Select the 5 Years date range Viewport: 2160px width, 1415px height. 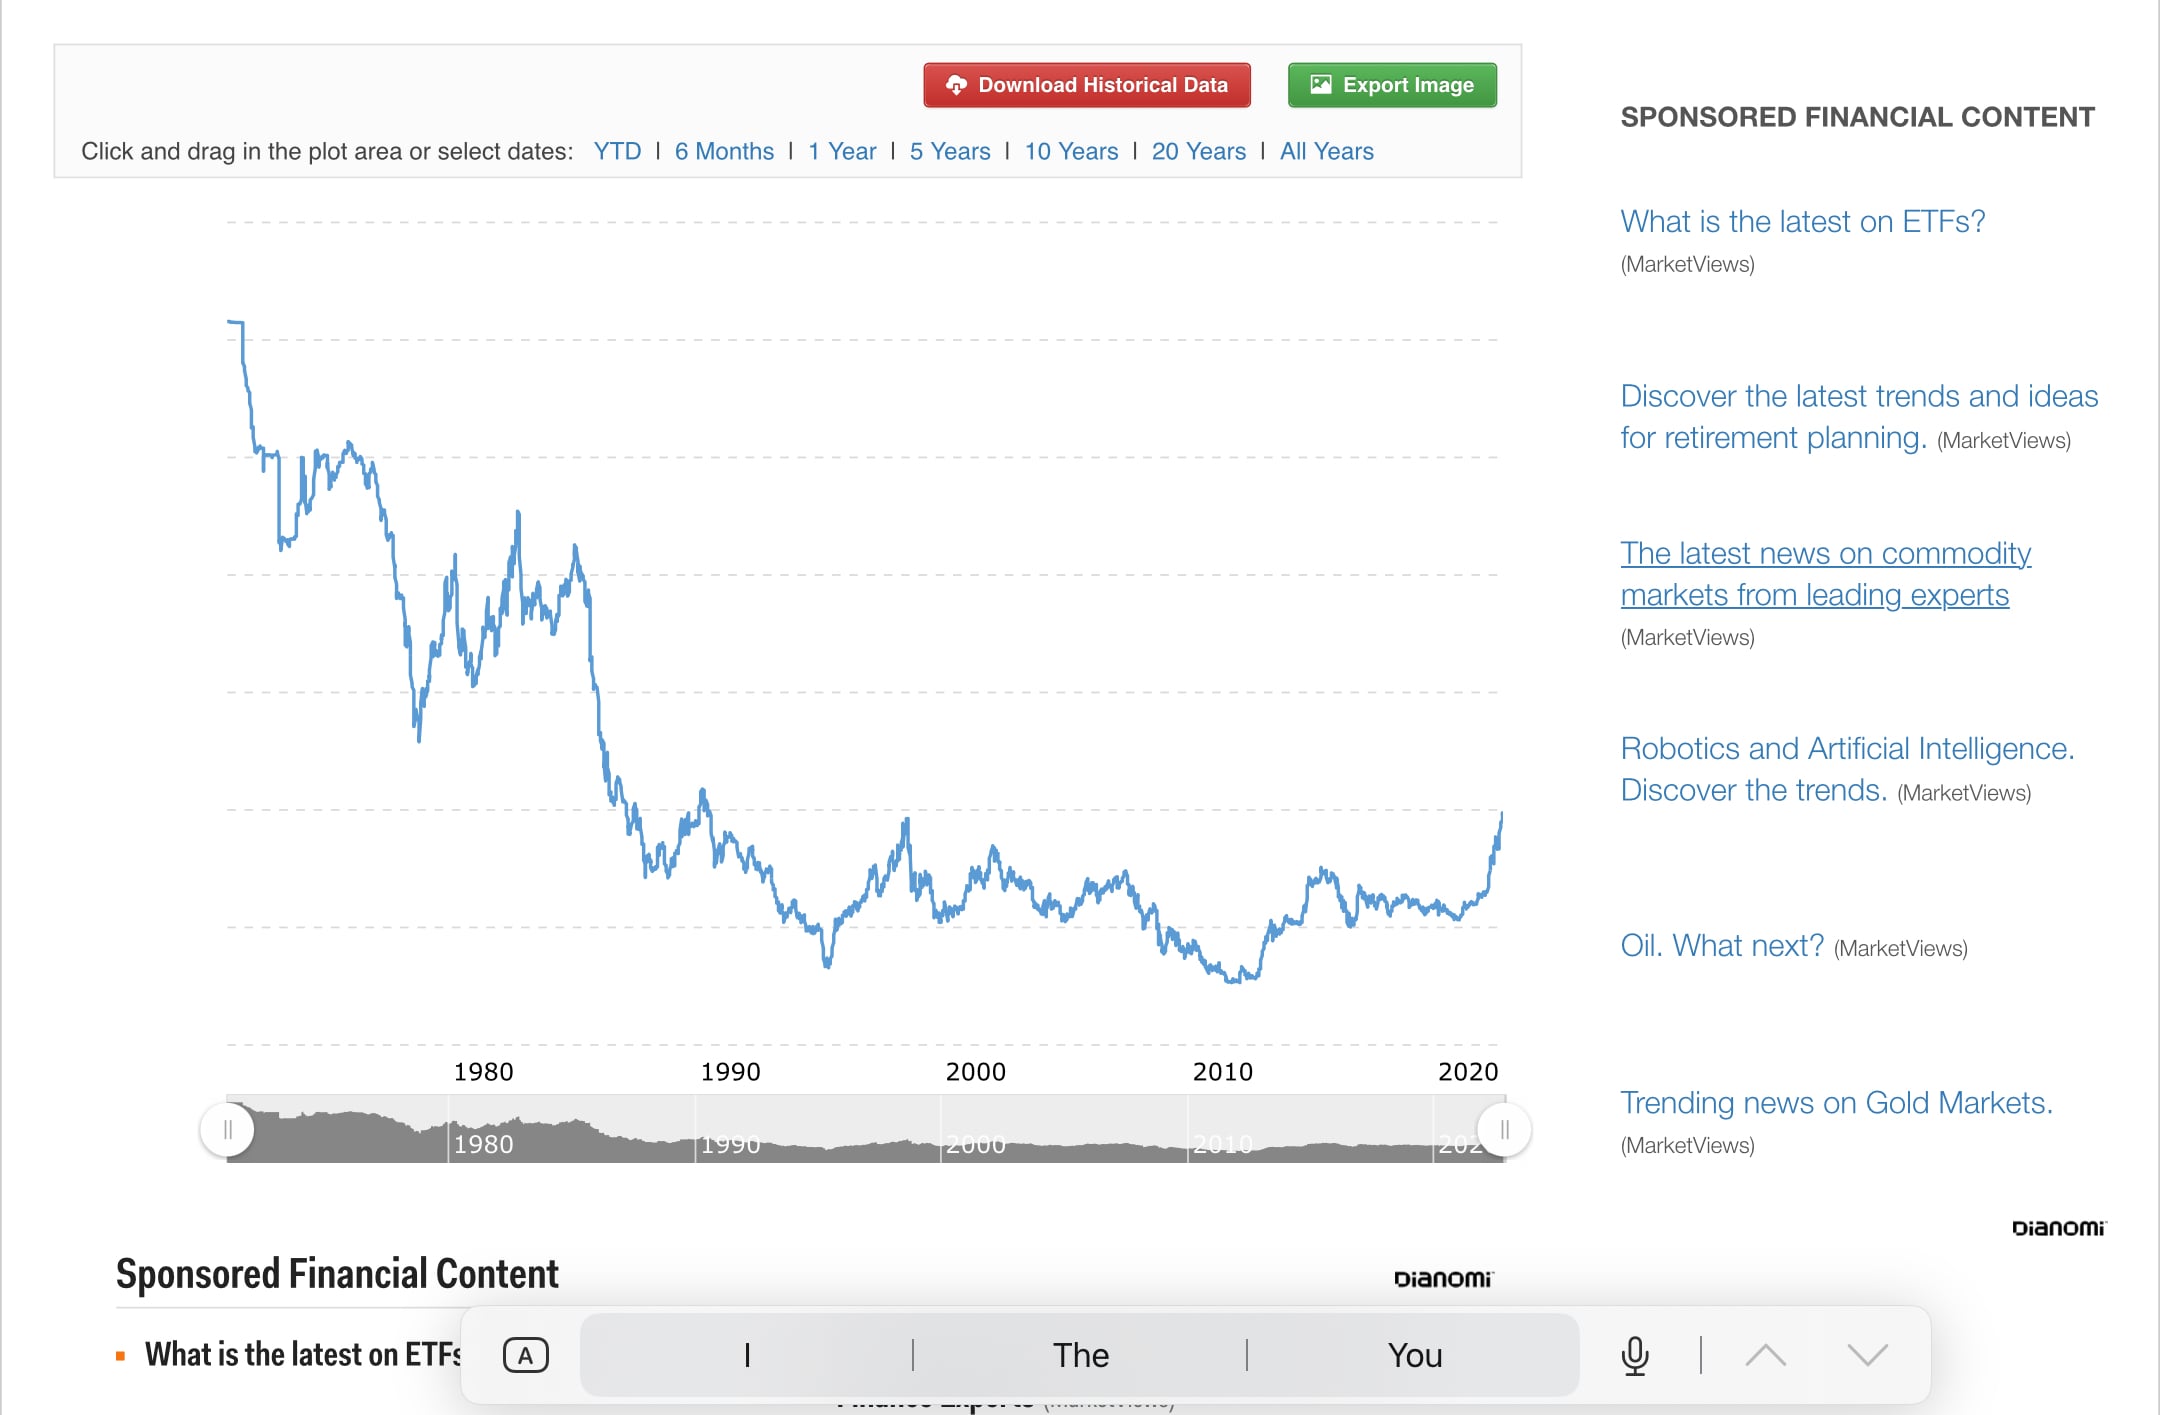[949, 151]
